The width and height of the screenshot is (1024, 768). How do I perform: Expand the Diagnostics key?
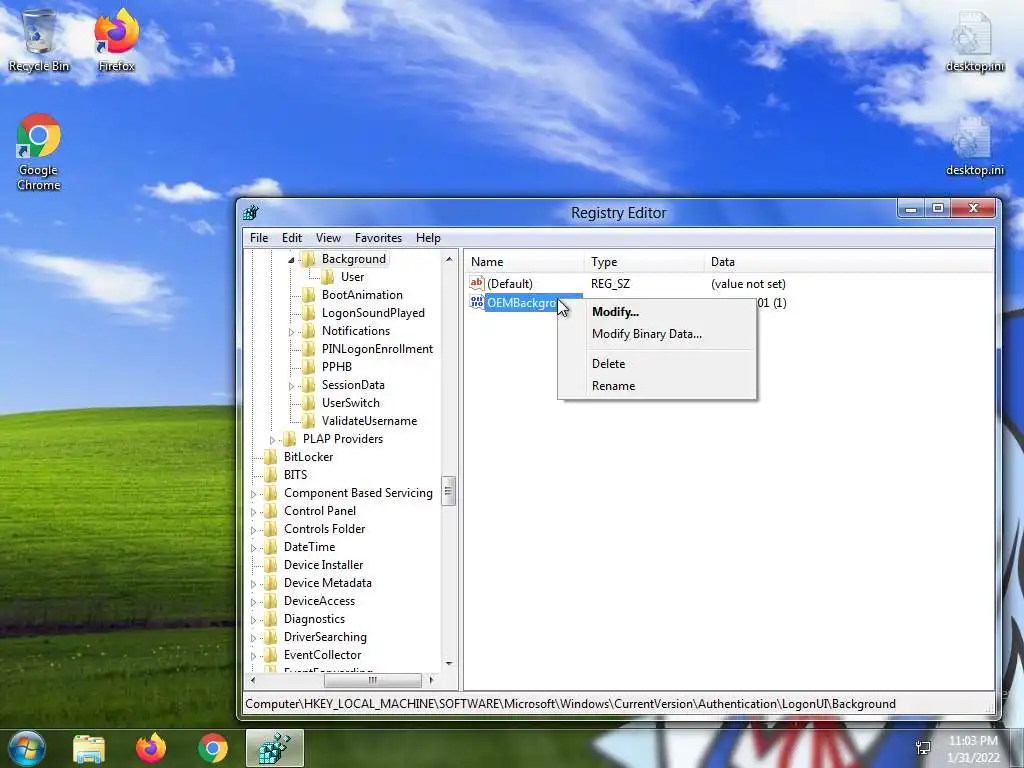[253, 620]
